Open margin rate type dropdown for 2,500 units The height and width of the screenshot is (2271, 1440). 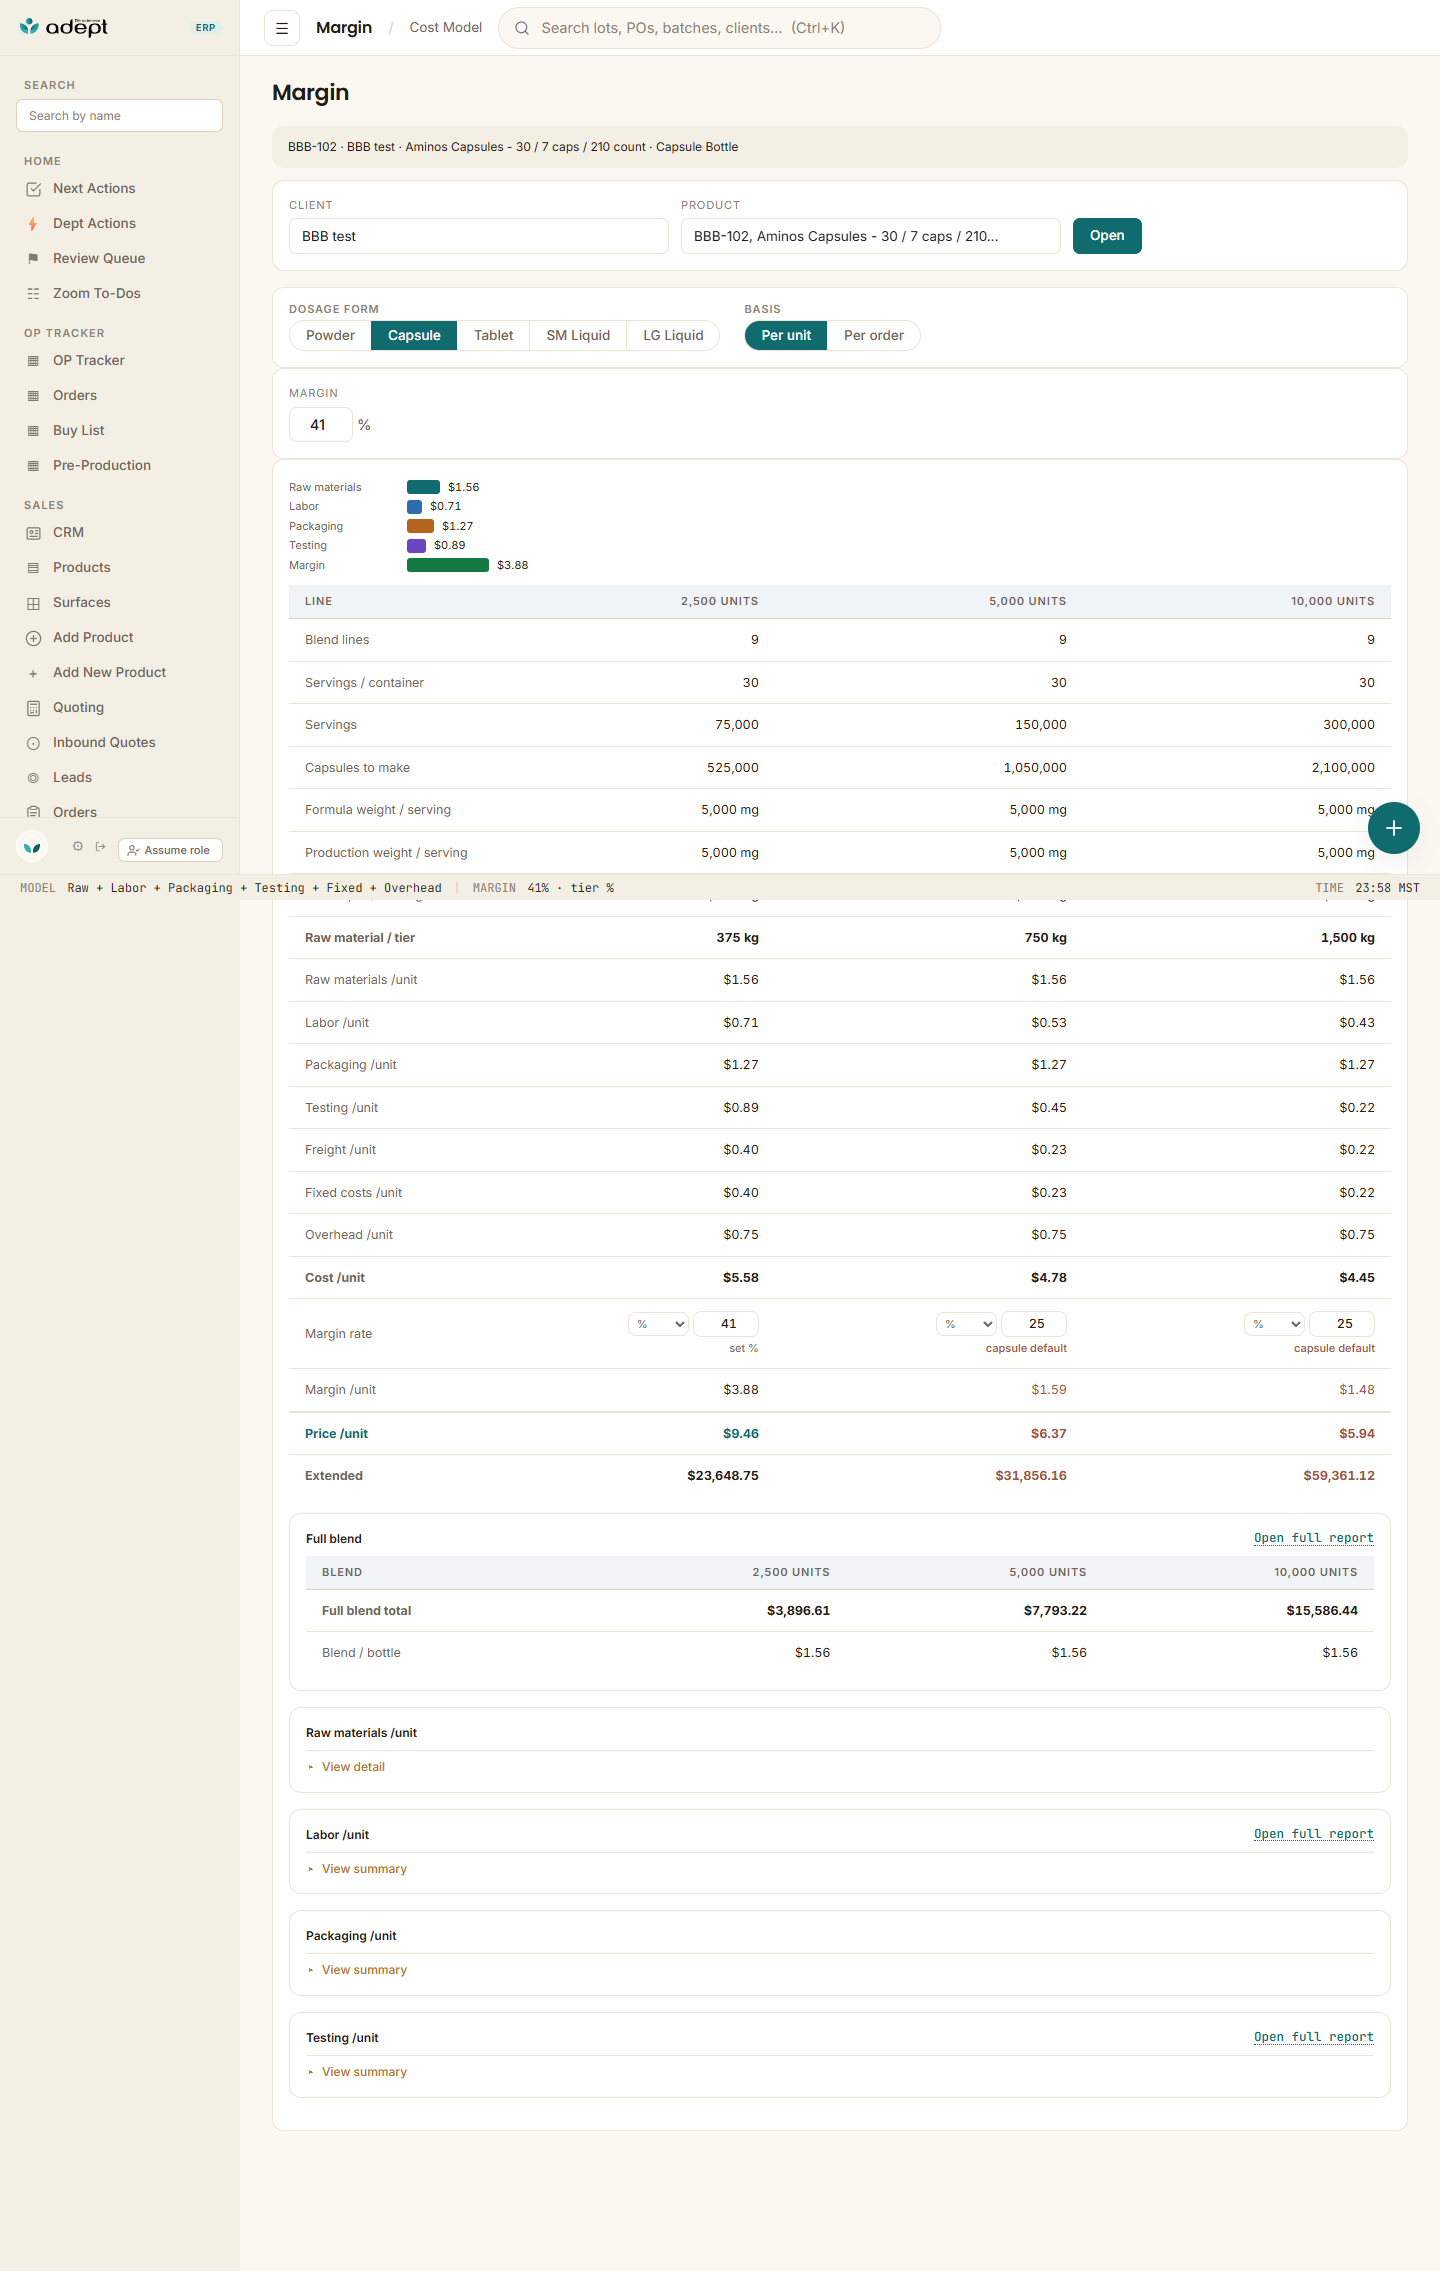point(658,1324)
